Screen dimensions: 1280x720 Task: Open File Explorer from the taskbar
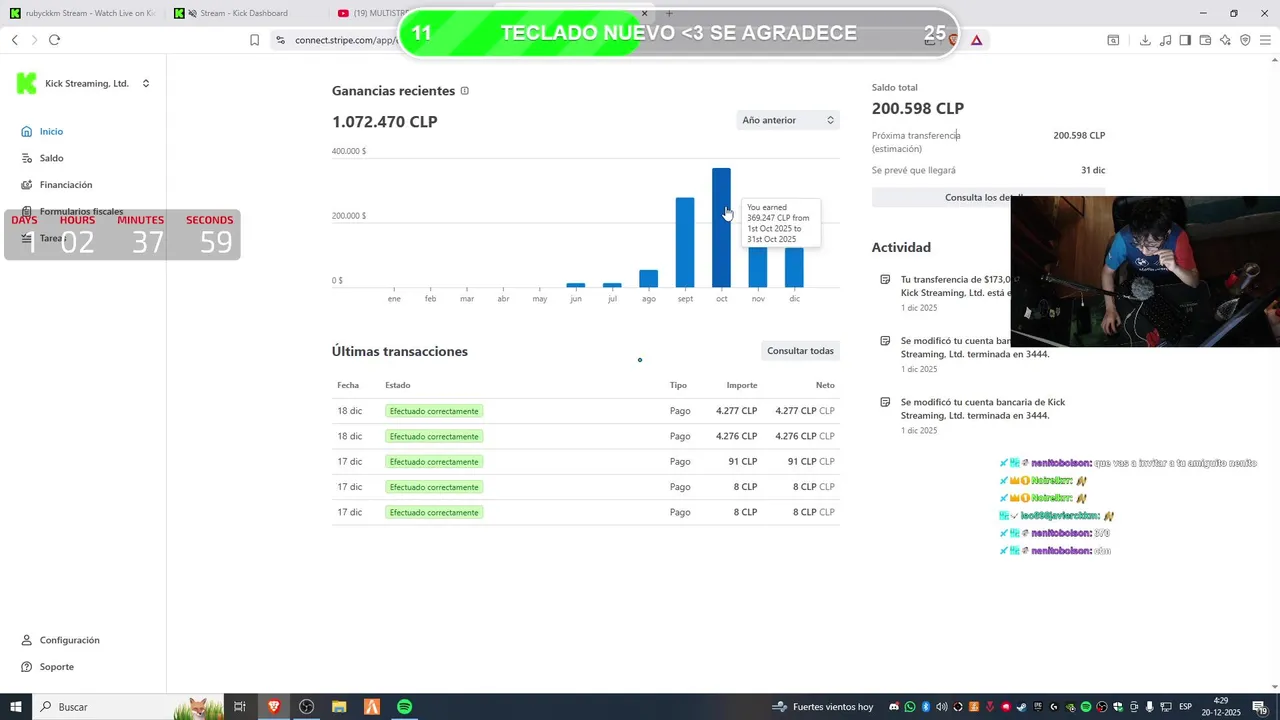(339, 707)
